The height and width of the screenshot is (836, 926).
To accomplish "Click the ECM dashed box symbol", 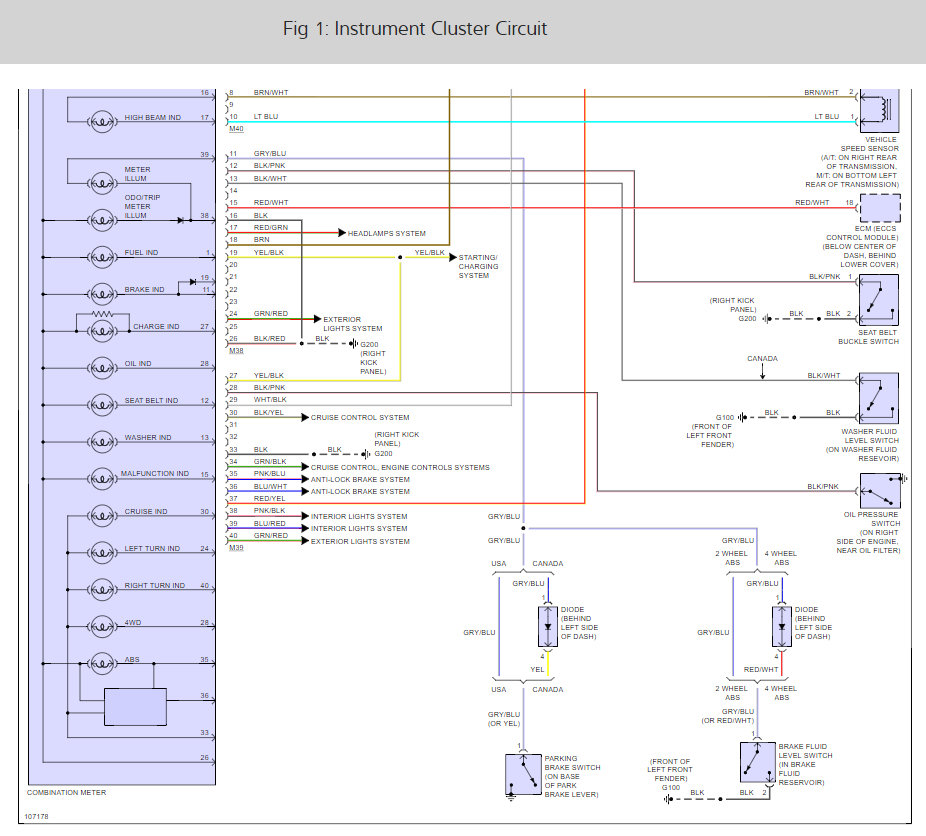I will pos(880,208).
